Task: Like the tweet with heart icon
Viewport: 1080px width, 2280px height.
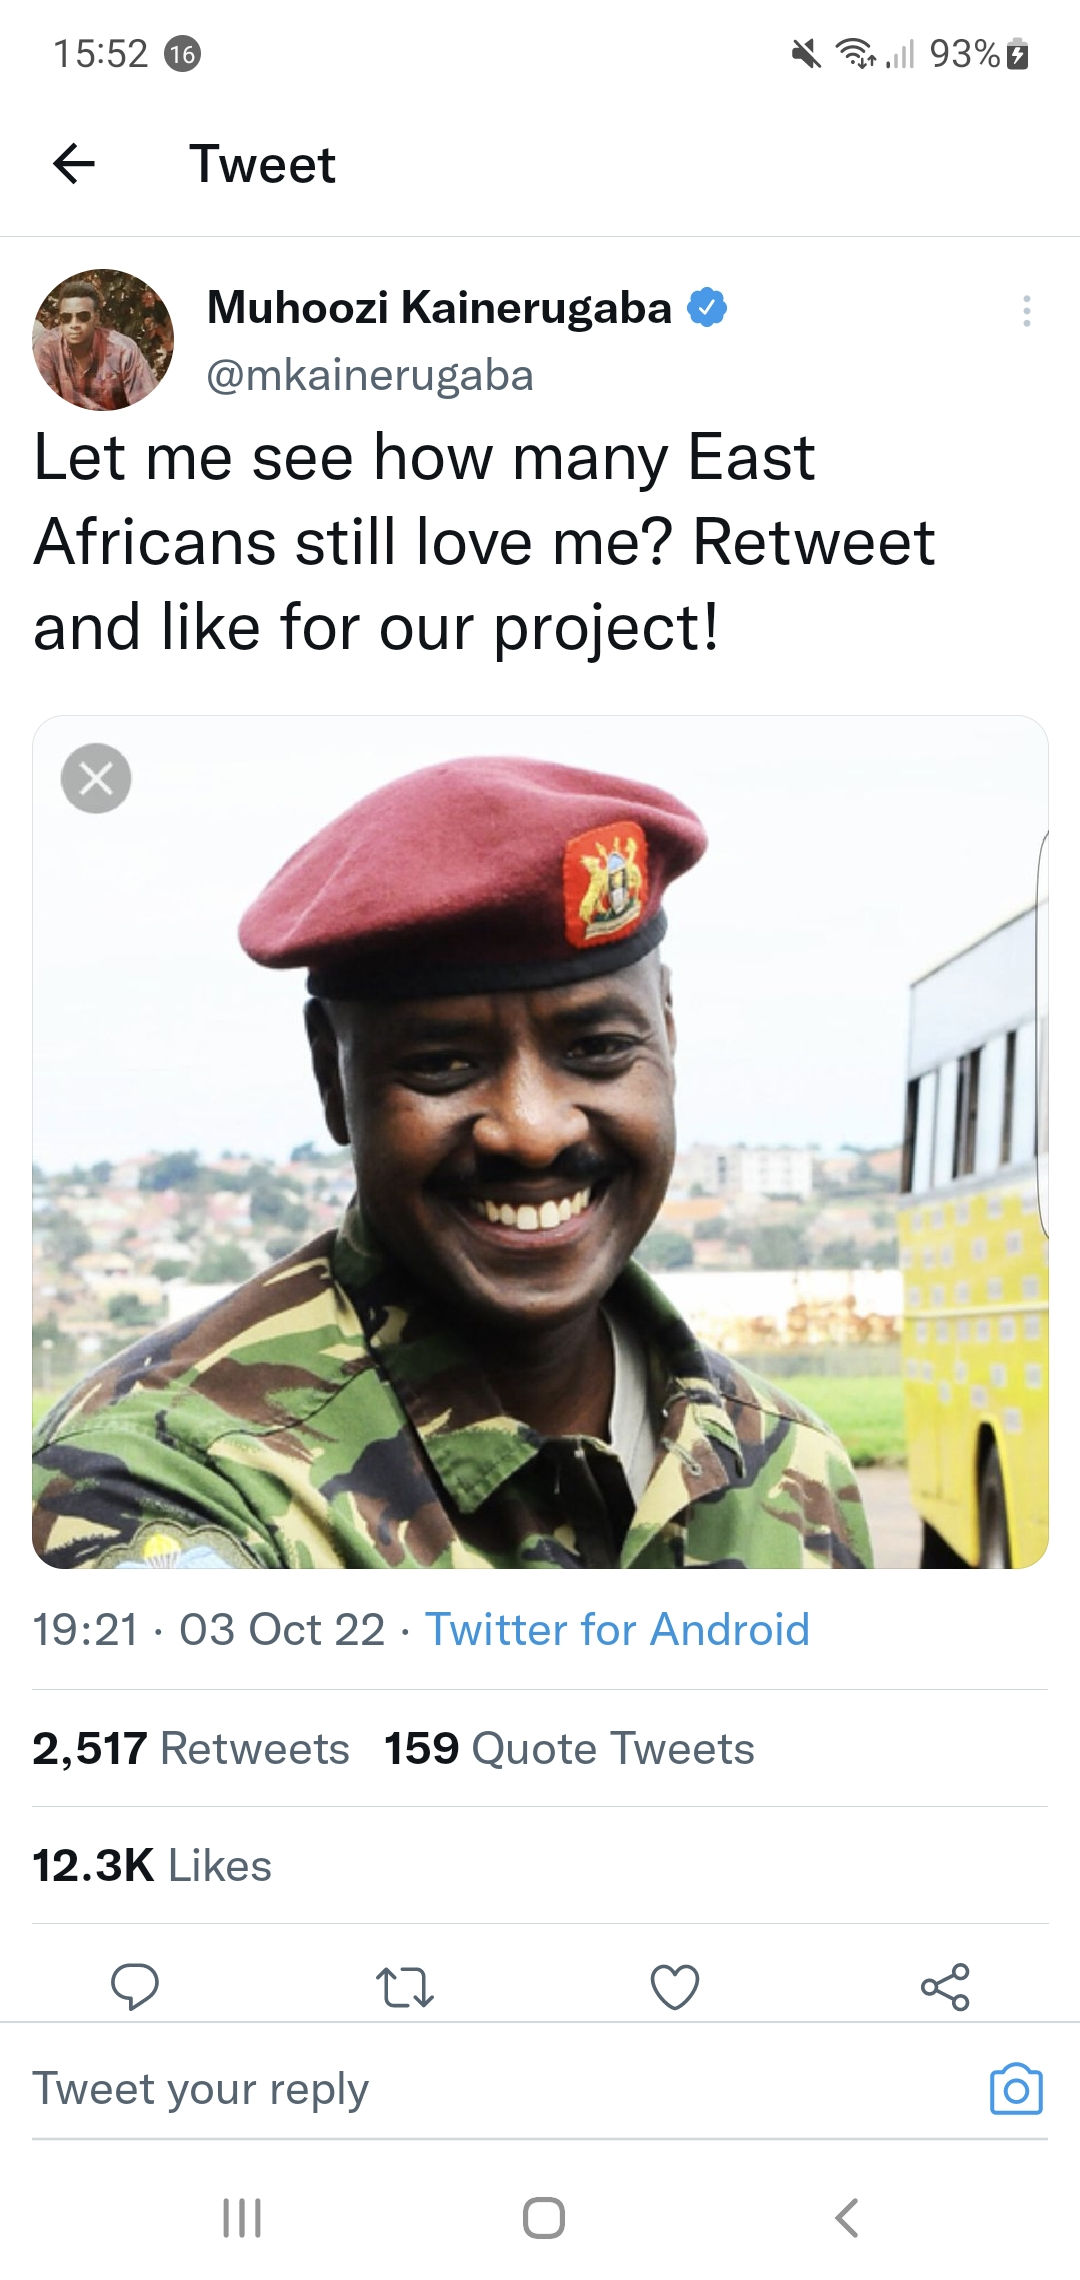Action: tap(675, 1986)
